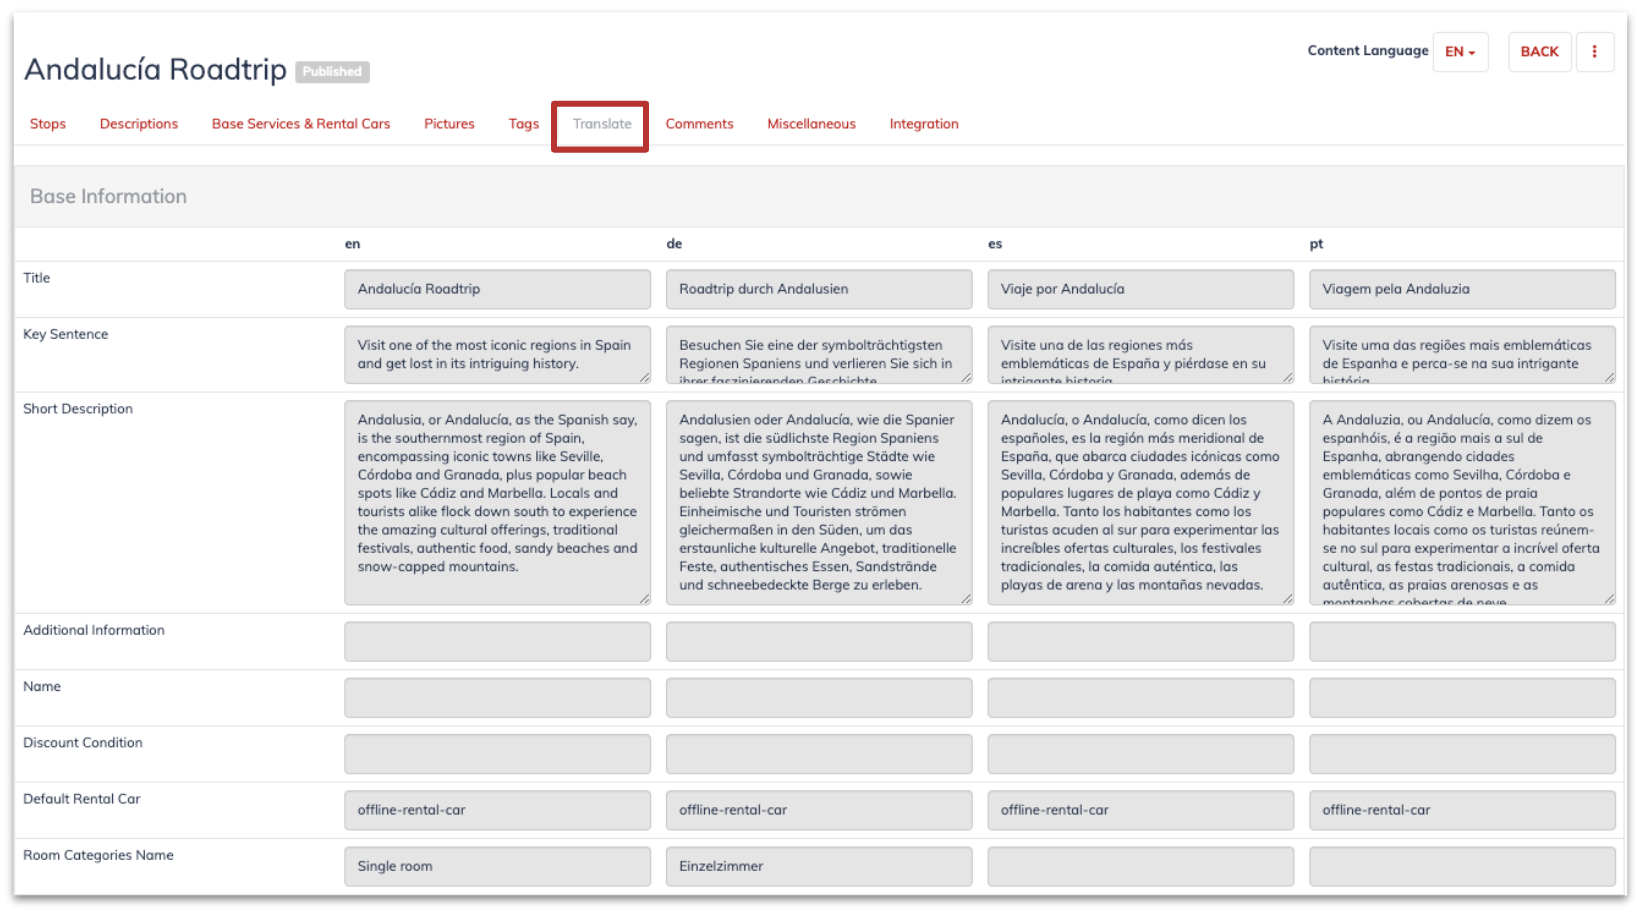The width and height of the screenshot is (1640, 912).
Task: Click the English Short Description textarea
Action: pos(497,503)
